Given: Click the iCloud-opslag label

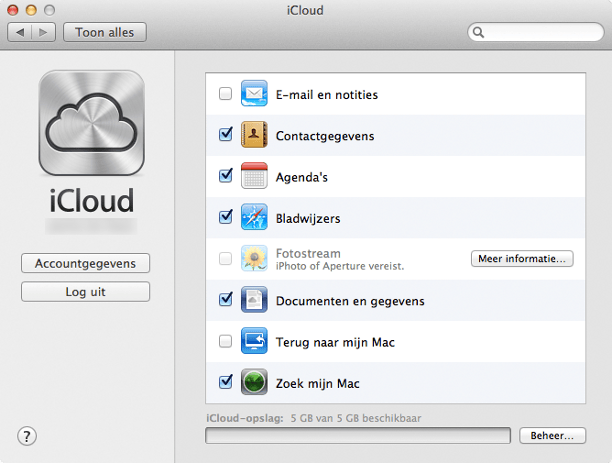Looking at the screenshot, I should (245, 418).
